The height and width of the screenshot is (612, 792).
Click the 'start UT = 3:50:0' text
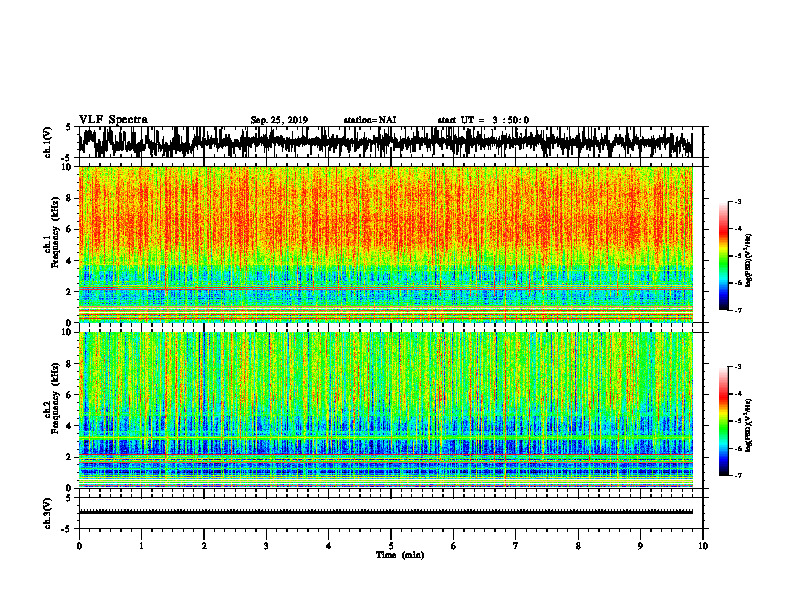[x=483, y=120]
